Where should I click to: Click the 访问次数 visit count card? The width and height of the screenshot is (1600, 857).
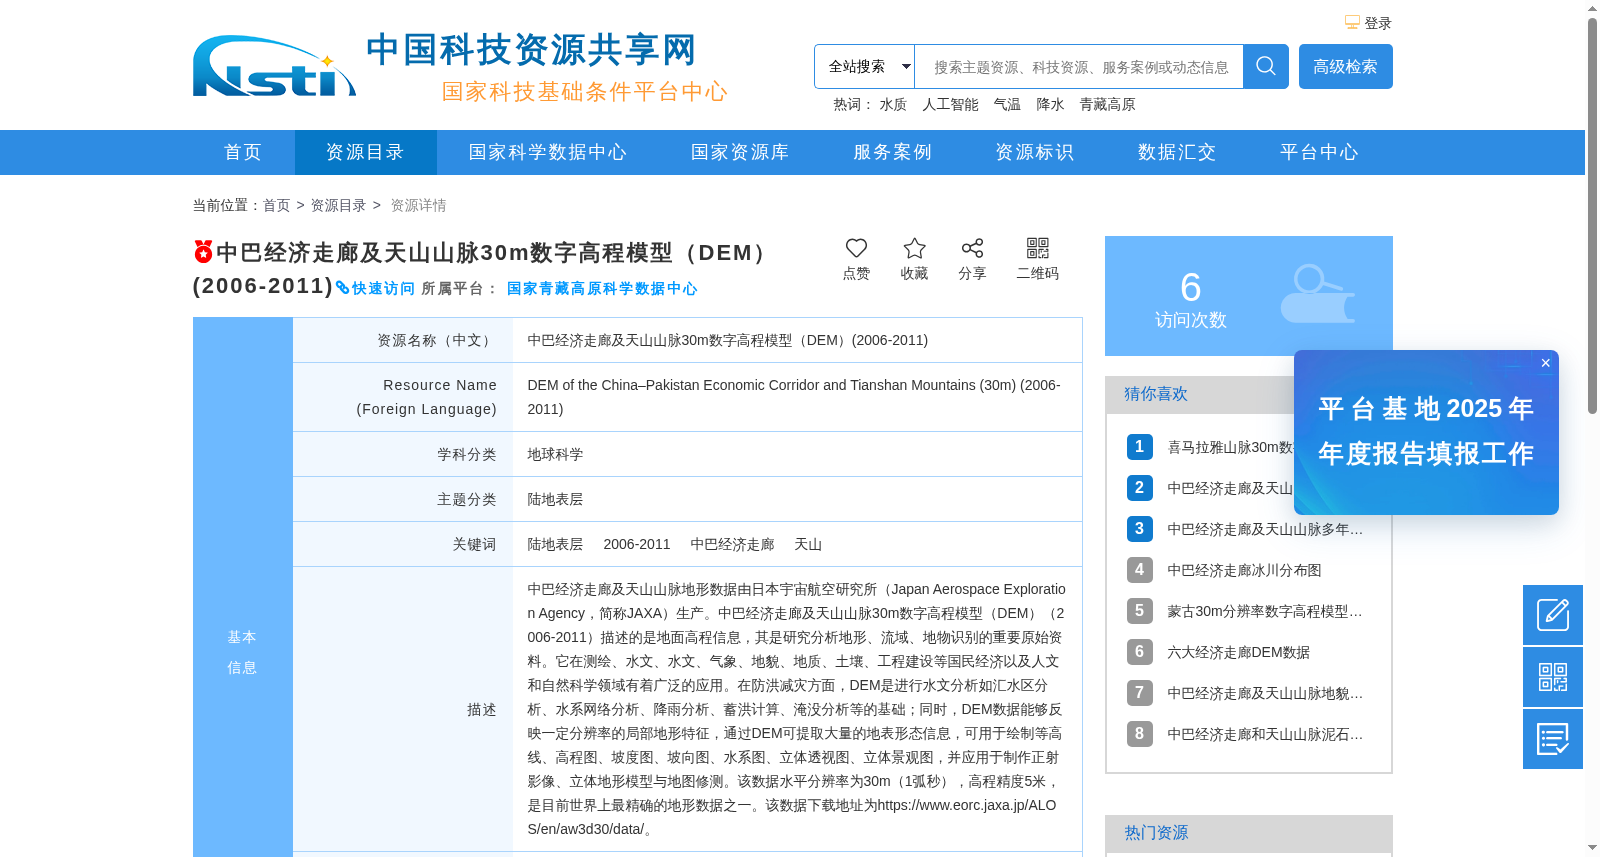(x=1249, y=296)
